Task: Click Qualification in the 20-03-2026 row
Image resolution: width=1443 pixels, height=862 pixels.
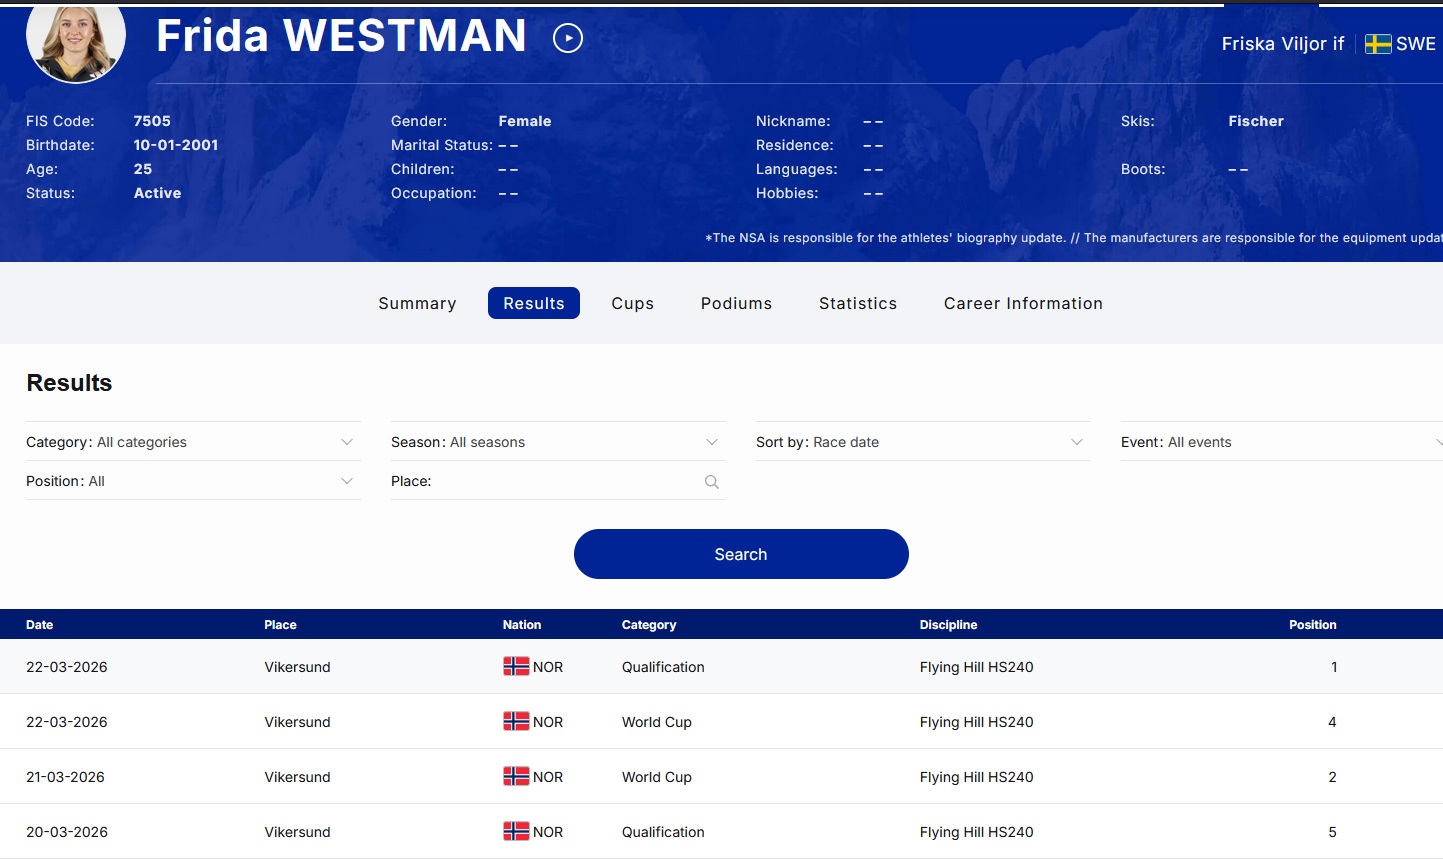Action: tap(663, 832)
